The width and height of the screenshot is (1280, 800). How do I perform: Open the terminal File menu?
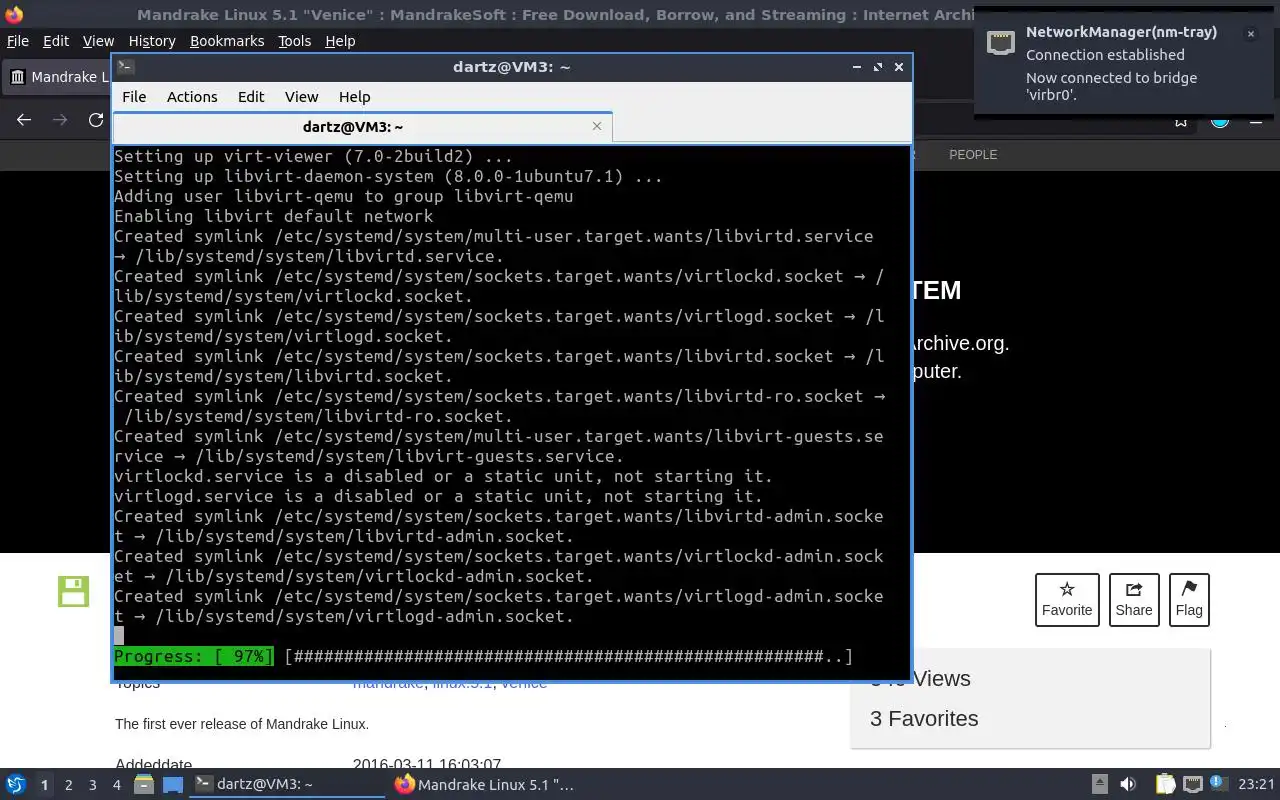(134, 97)
